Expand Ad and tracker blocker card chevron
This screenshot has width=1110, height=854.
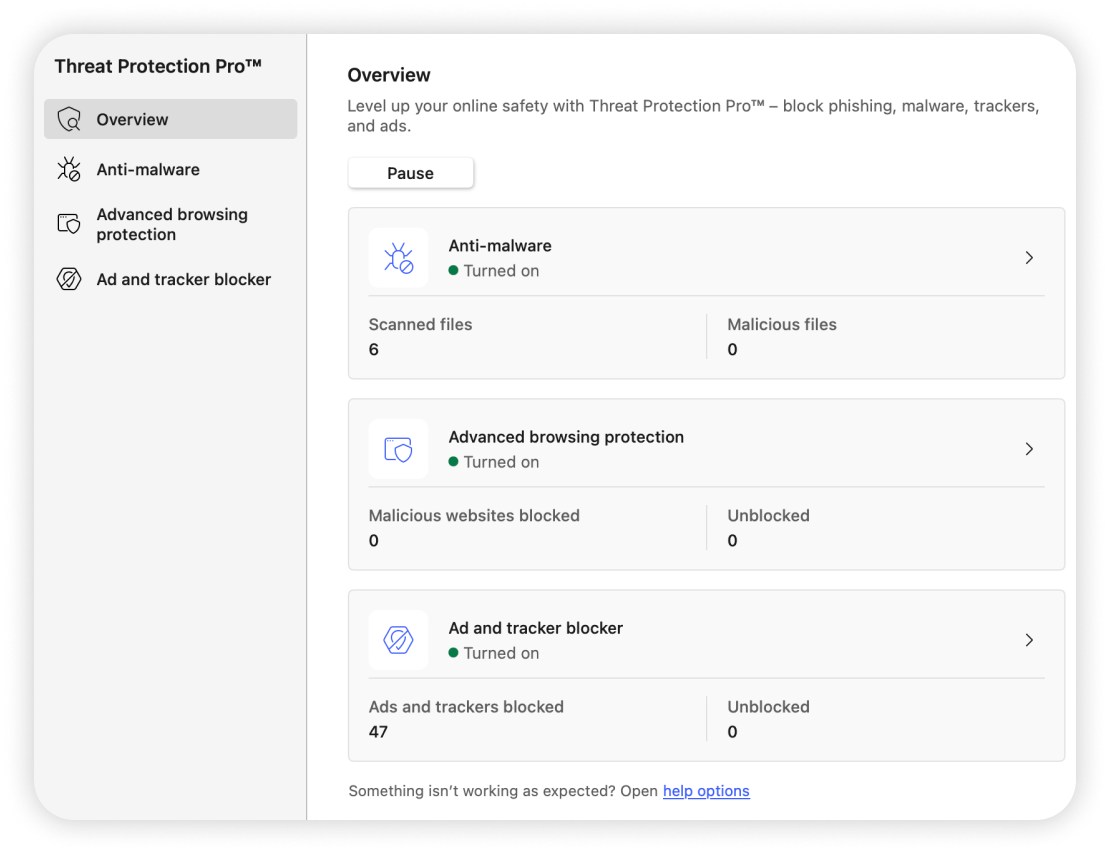[x=1029, y=640]
